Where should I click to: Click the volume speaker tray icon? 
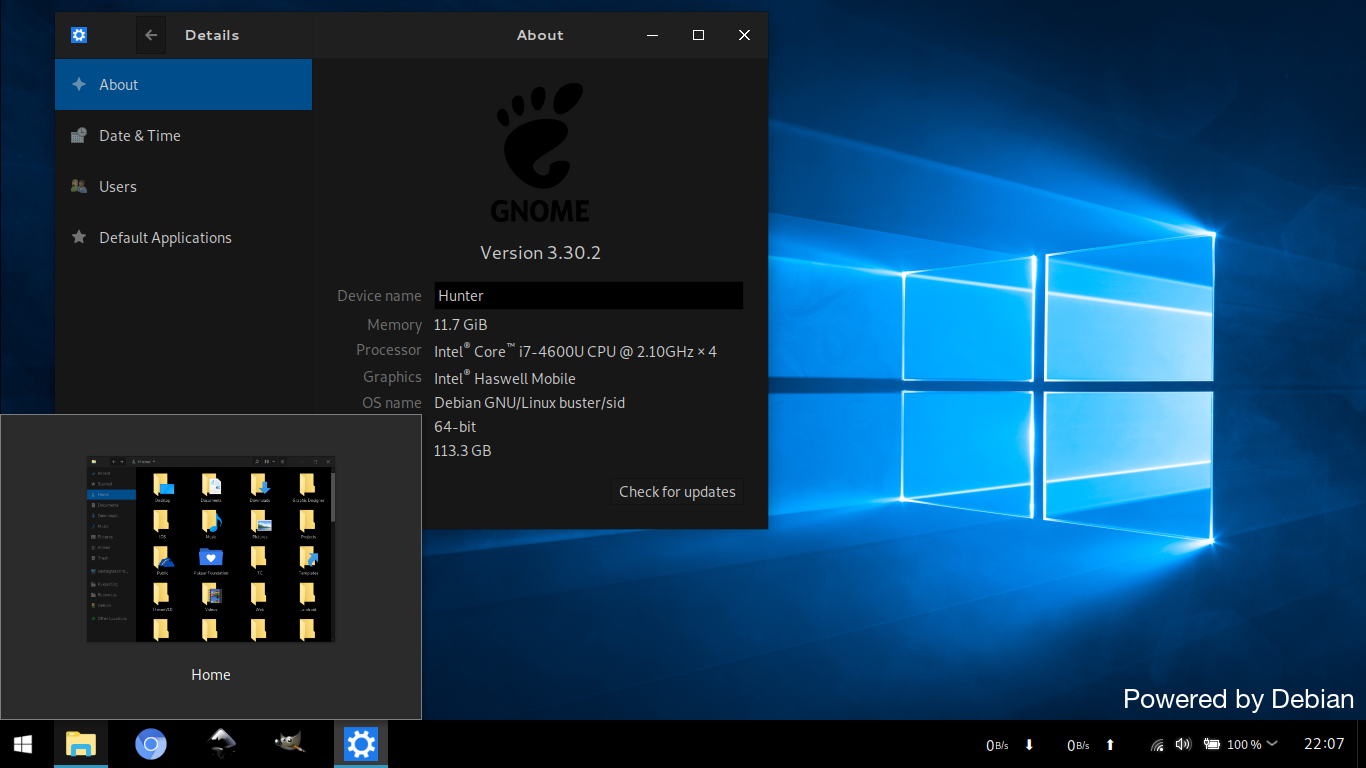click(x=1184, y=744)
